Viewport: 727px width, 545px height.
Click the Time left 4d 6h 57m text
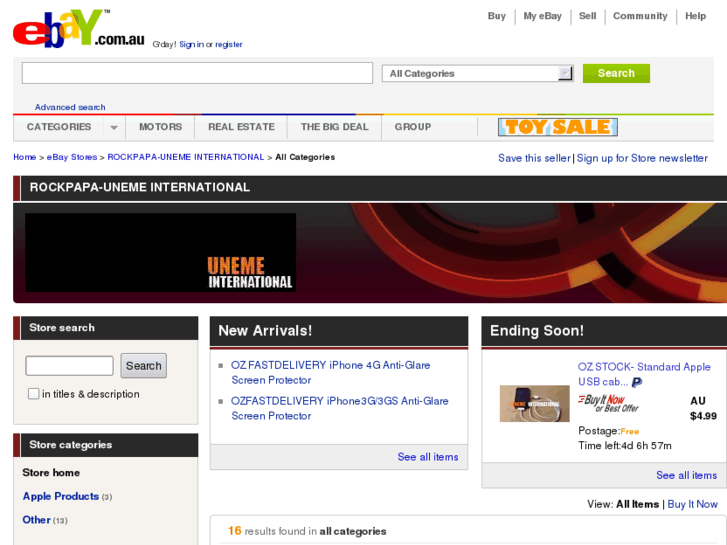pyautogui.click(x=625, y=446)
